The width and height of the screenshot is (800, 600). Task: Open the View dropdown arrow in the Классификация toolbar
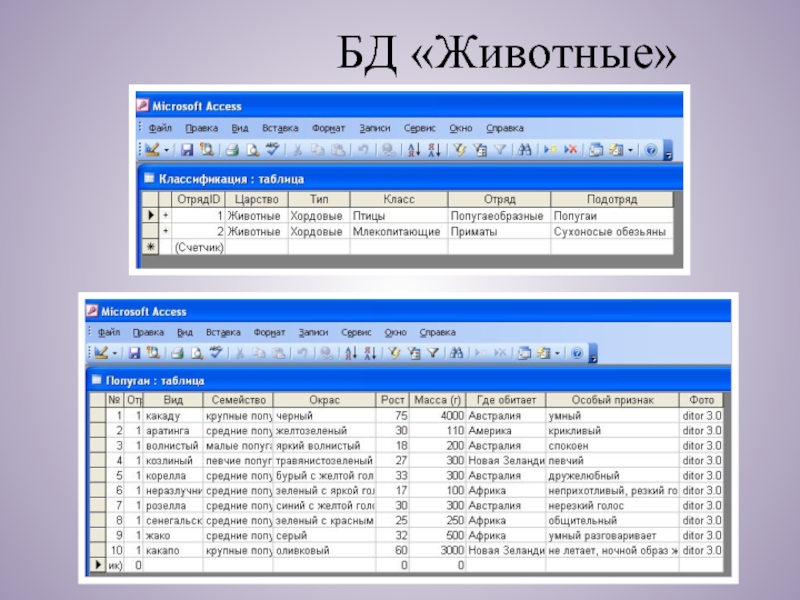click(166, 151)
